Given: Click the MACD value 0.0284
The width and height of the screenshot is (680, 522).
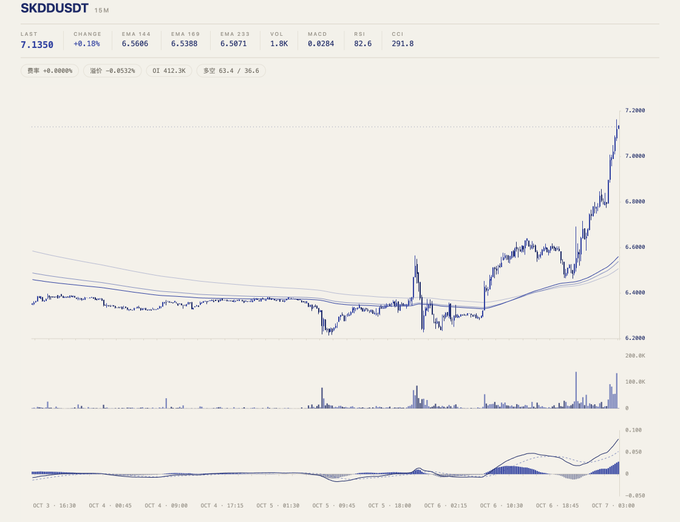Looking at the screenshot, I should point(321,44).
